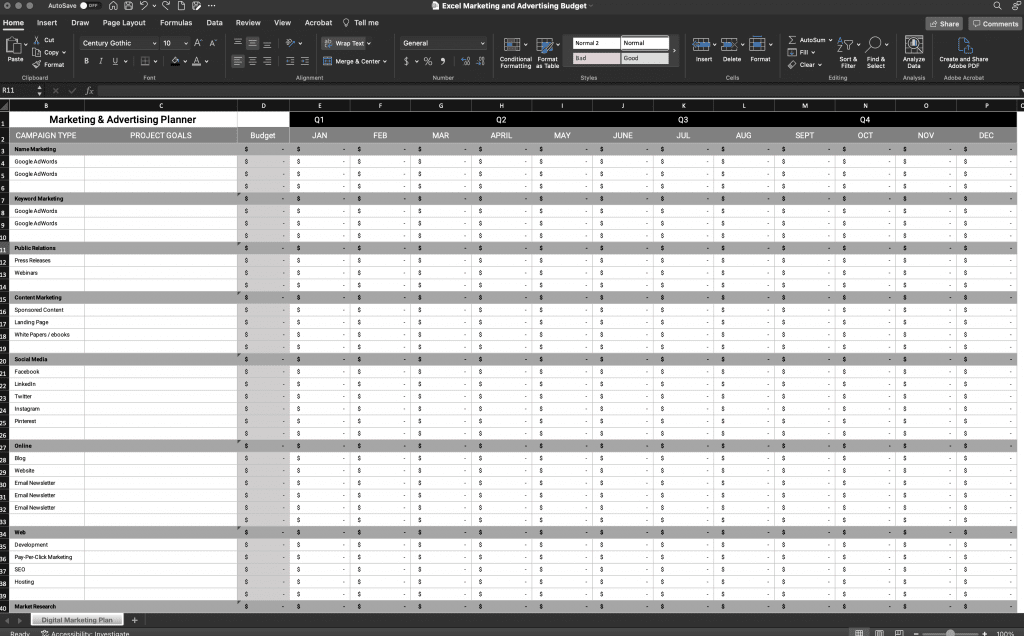Click the decrease decimal icon
Image resolution: width=1024 pixels, height=636 pixels.
(x=481, y=61)
